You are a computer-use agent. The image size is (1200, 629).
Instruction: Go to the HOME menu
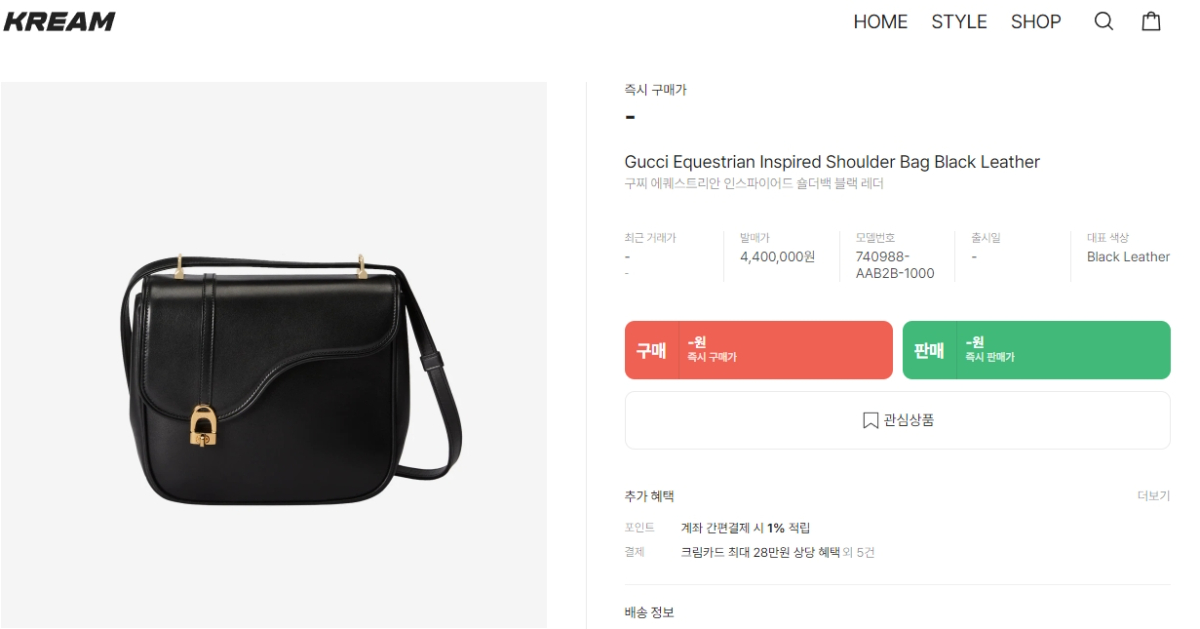880,21
